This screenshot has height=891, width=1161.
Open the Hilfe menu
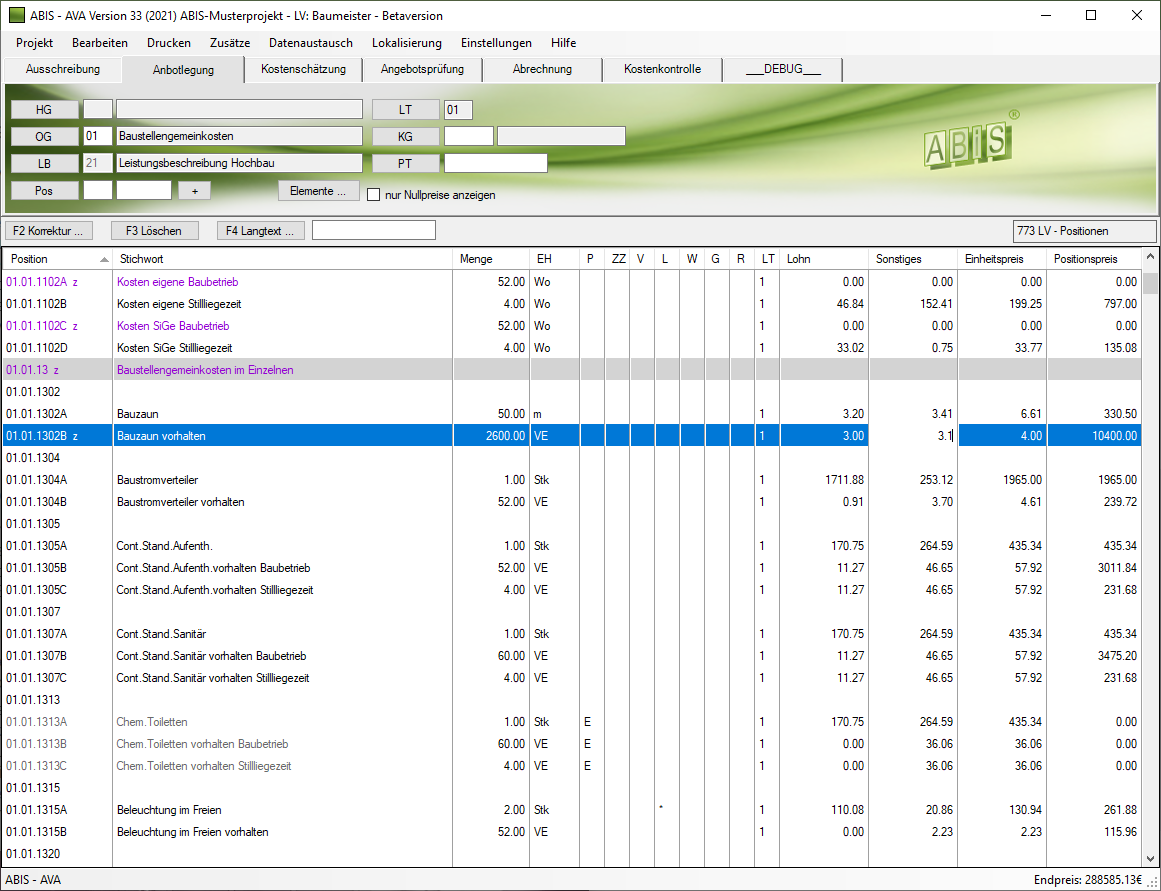563,43
